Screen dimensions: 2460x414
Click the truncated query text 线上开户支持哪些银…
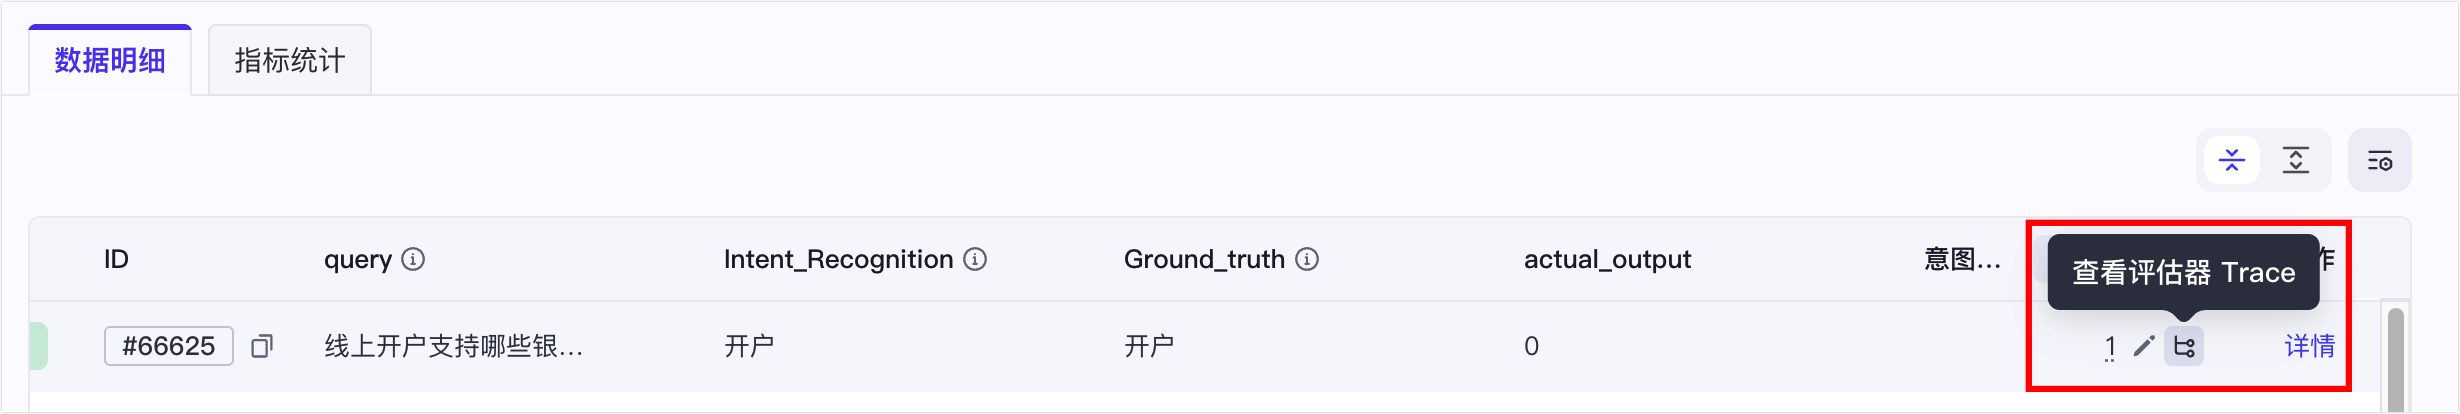(x=453, y=346)
